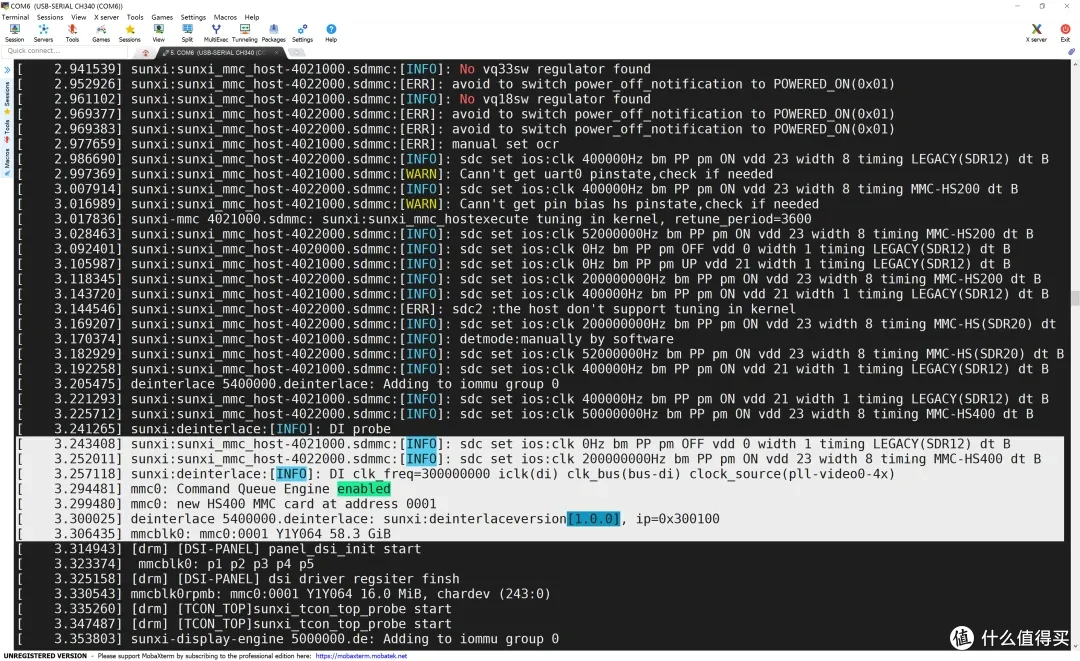Click the Servers toolbar icon

coord(43,32)
